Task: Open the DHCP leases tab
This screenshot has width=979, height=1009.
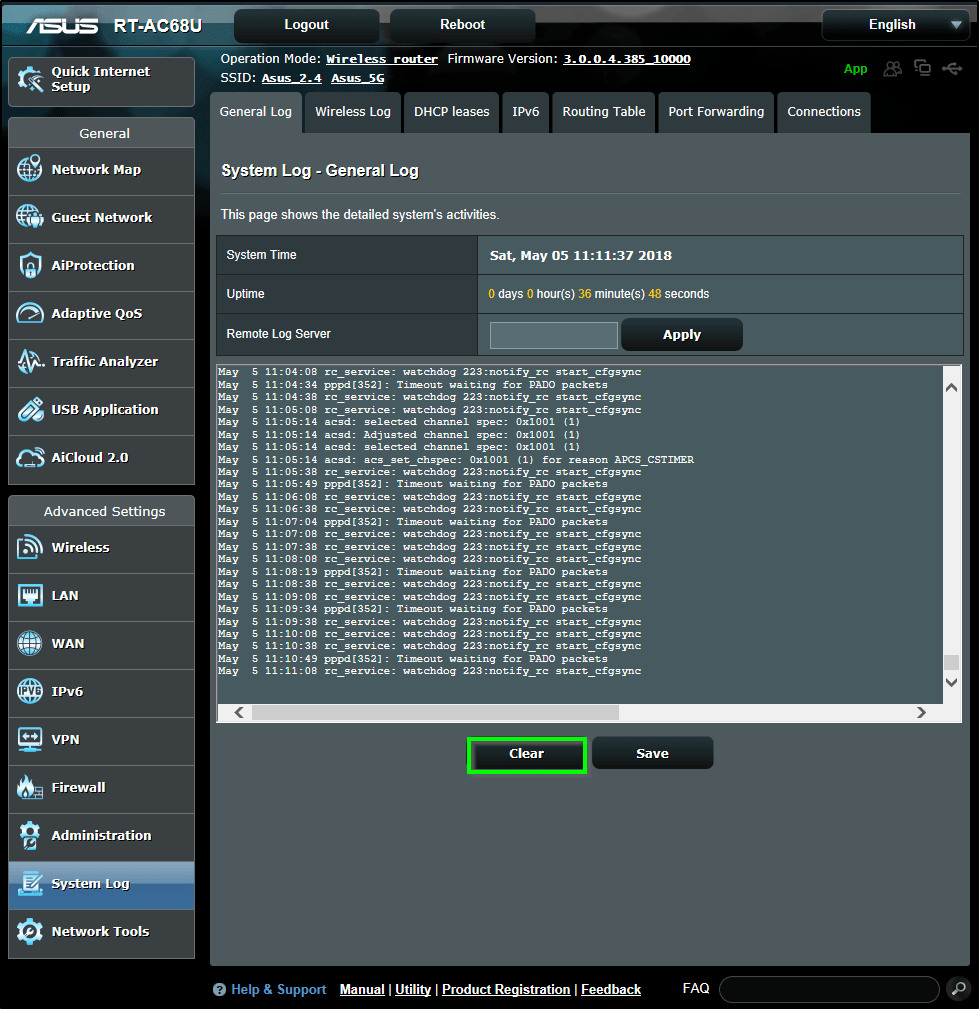Action: pyautogui.click(x=451, y=112)
